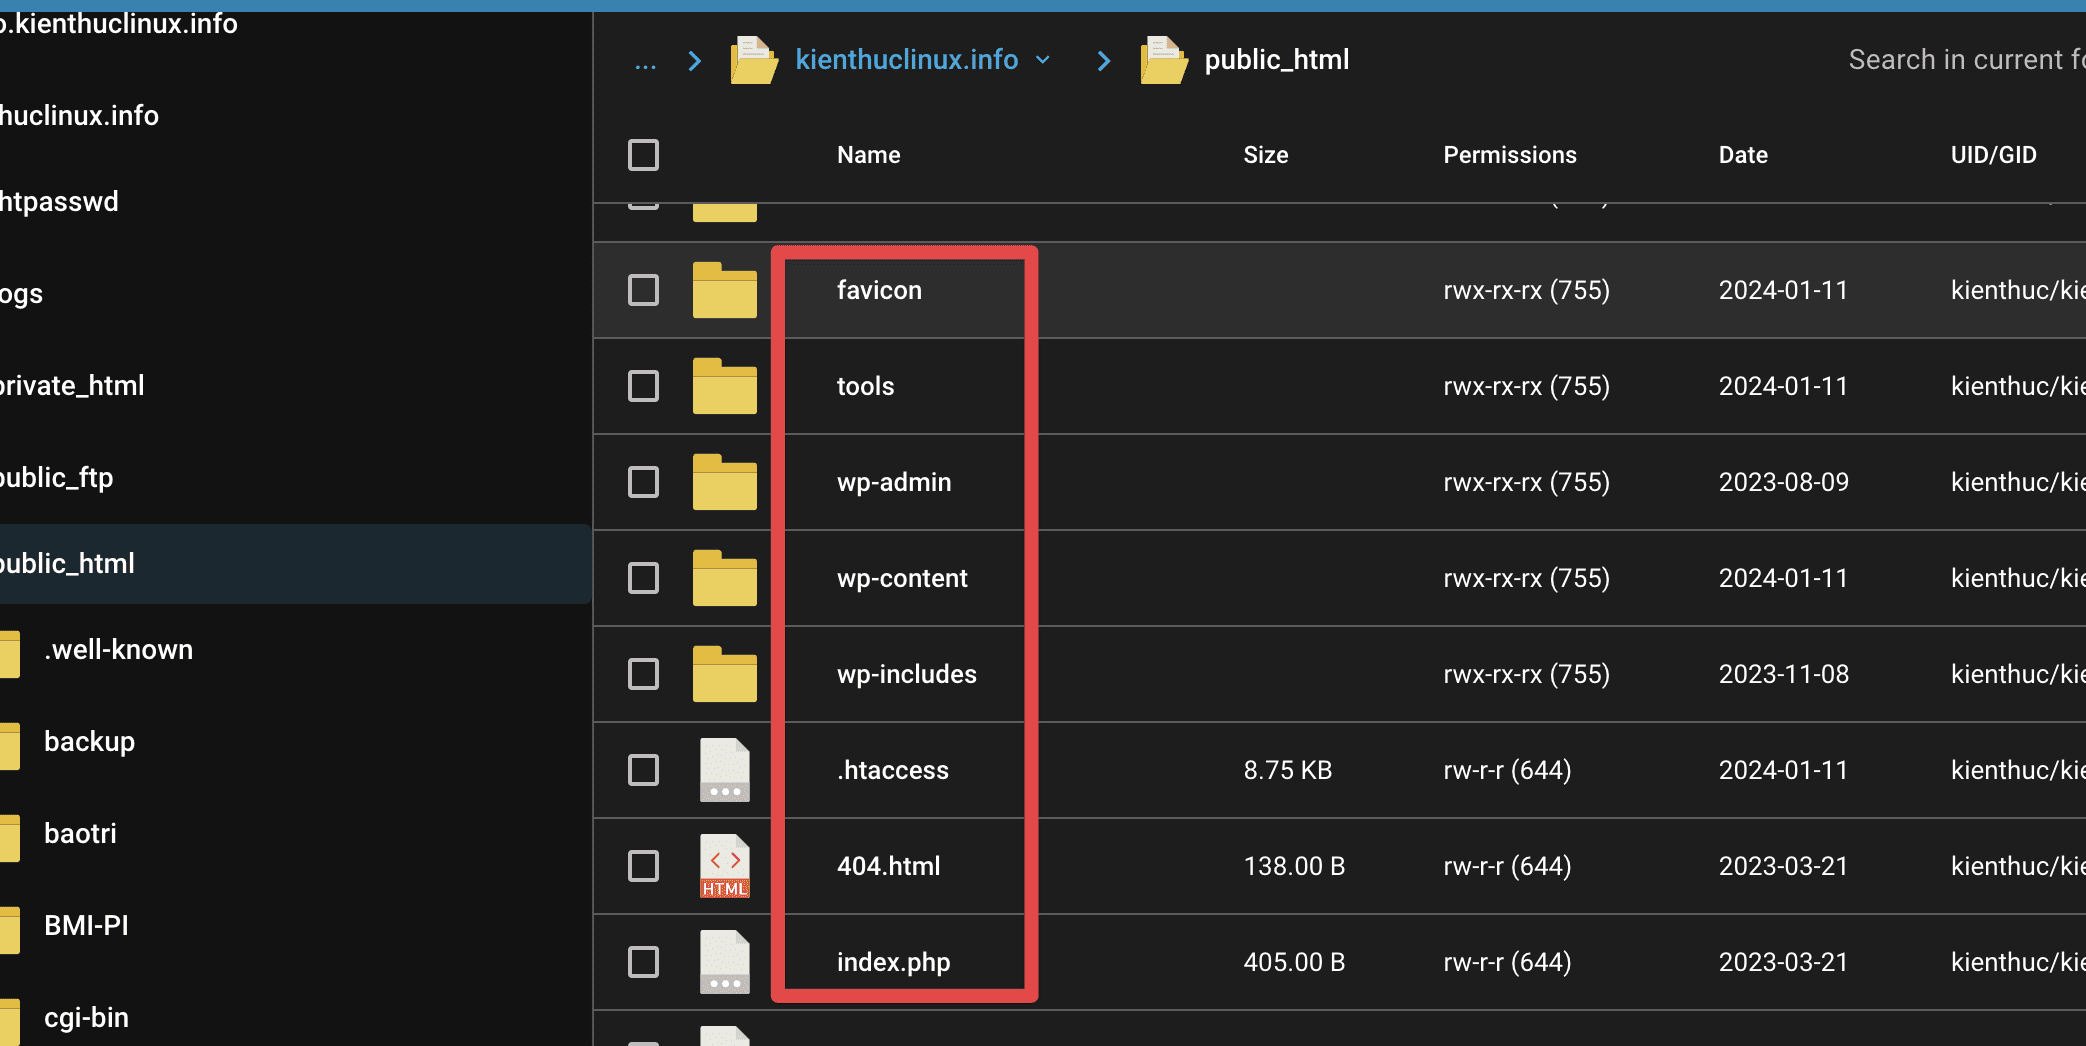Click the 404.html HTML file icon
The width and height of the screenshot is (2086, 1046).
pos(724,866)
